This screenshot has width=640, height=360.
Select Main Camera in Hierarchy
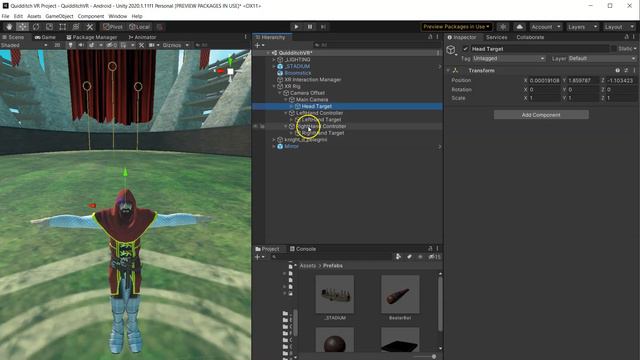(x=312, y=100)
